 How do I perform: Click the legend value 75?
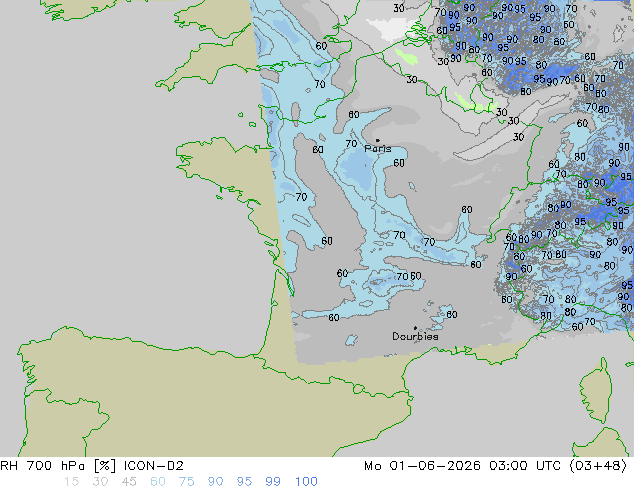click(x=186, y=482)
